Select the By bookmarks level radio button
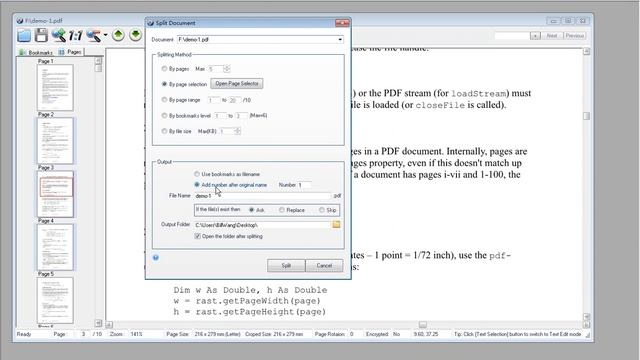The height and width of the screenshot is (360, 640). pyautogui.click(x=164, y=116)
